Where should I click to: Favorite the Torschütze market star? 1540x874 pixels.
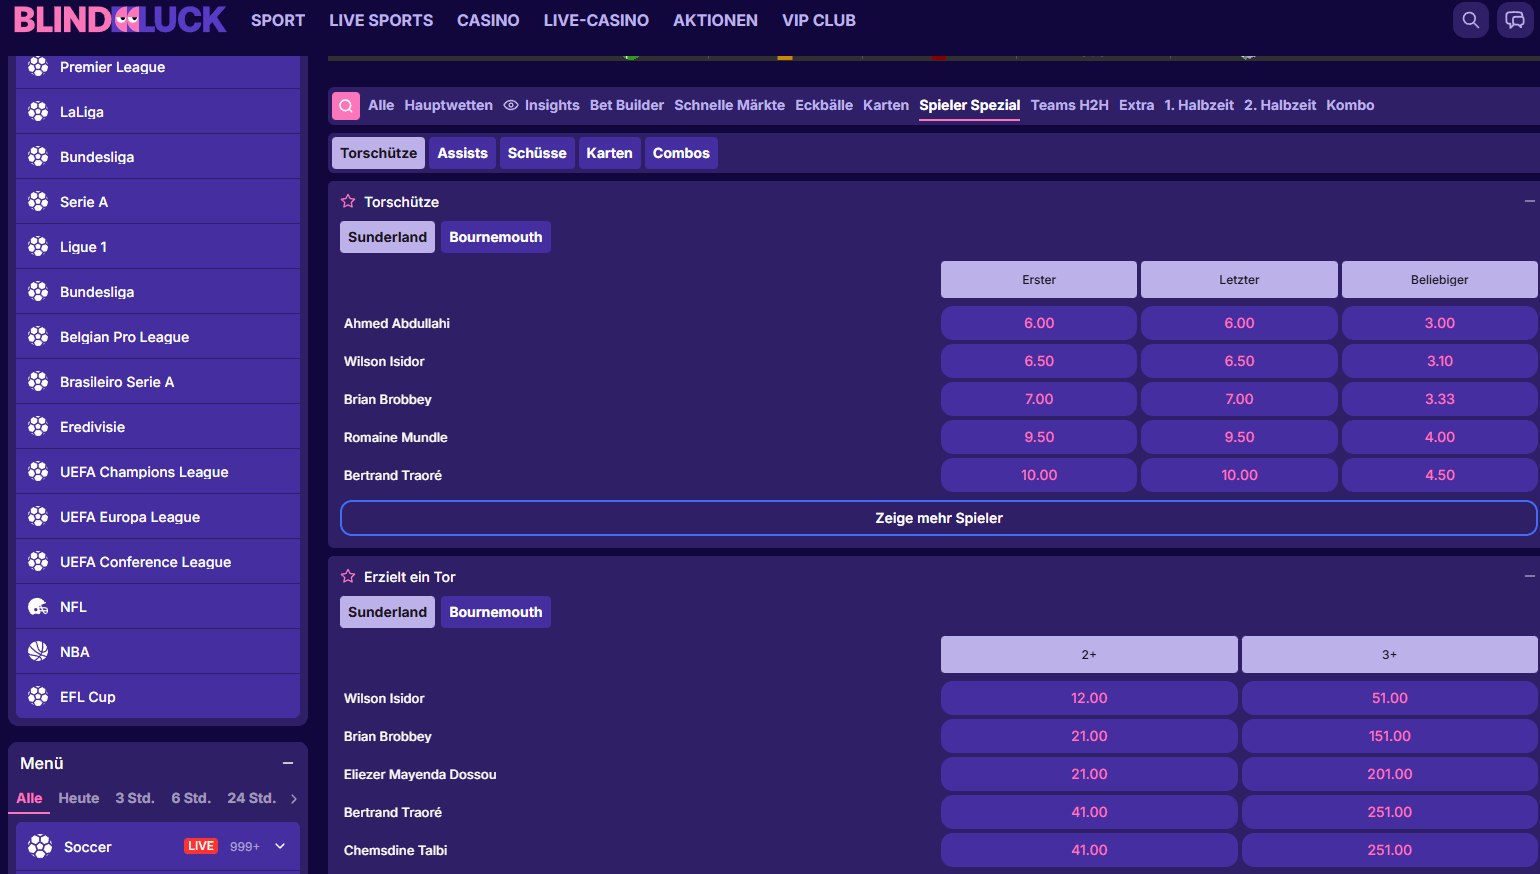pos(348,202)
